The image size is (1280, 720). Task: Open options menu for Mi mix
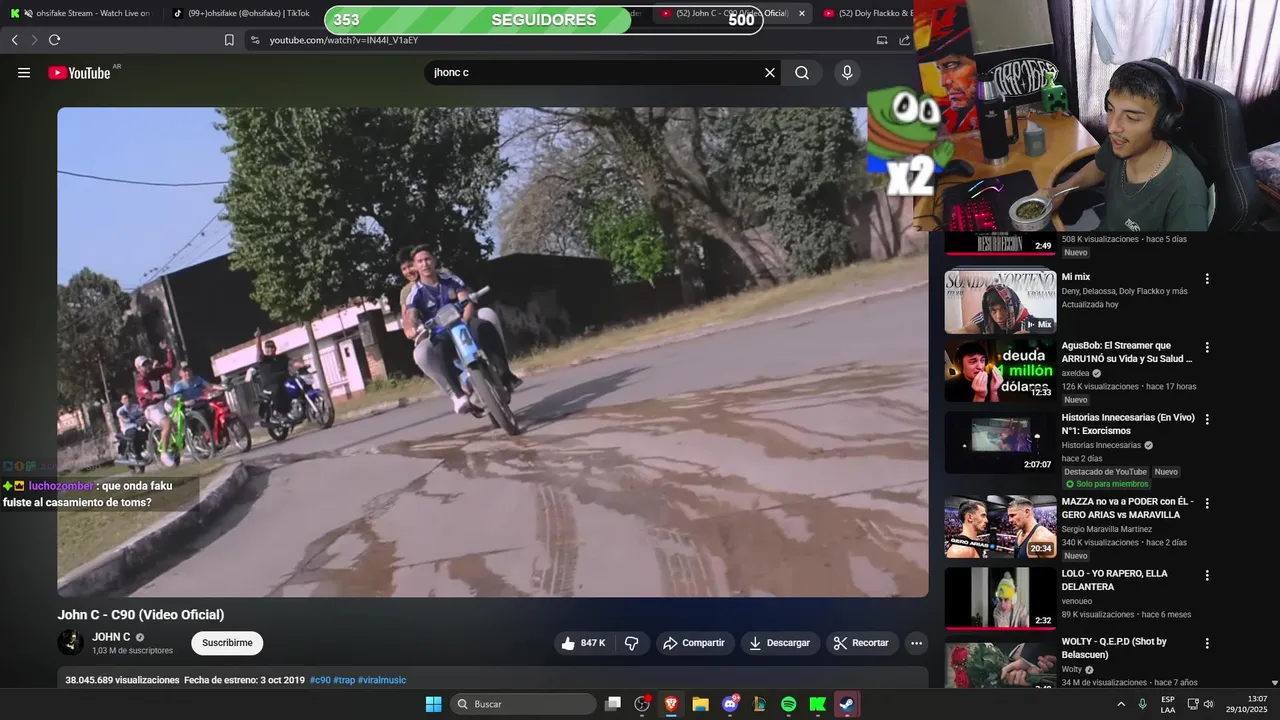pyautogui.click(x=1207, y=279)
